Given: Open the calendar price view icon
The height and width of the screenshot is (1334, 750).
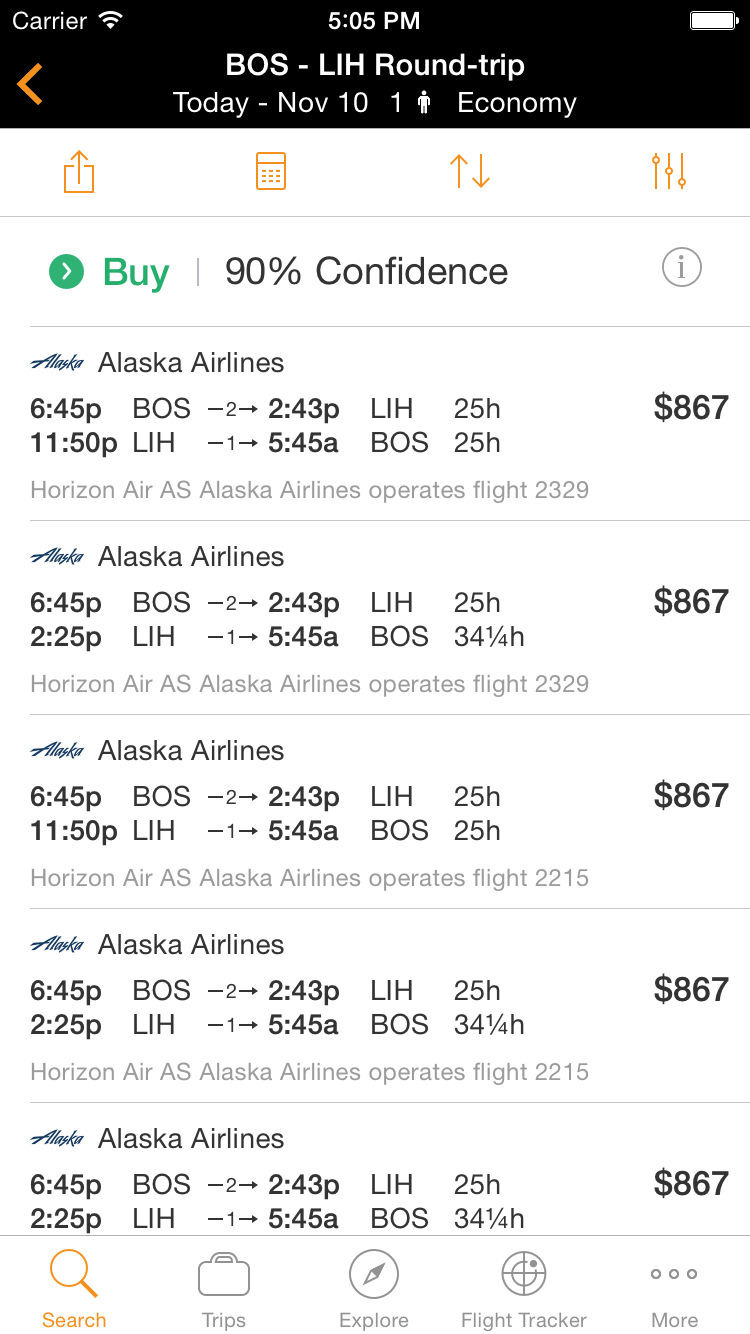Looking at the screenshot, I should (271, 171).
